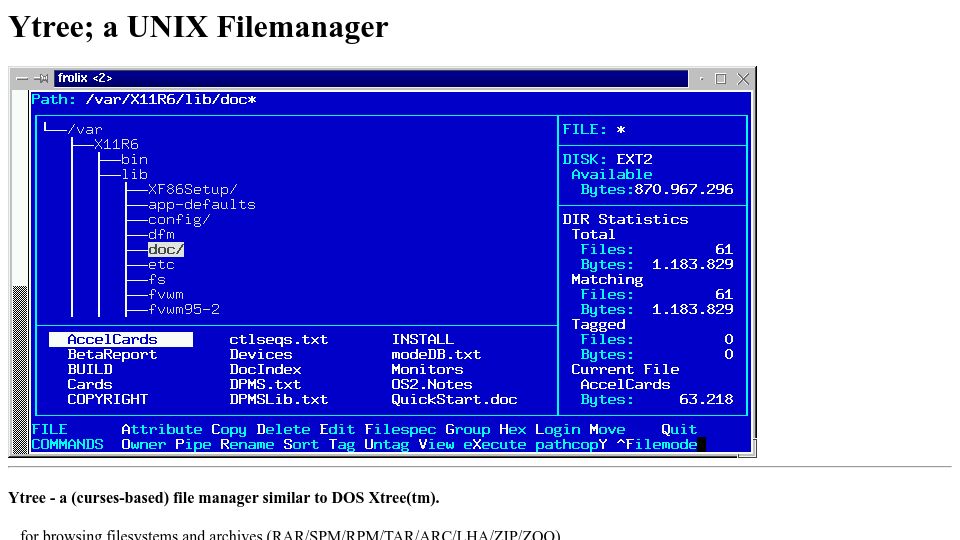Click the Edit command
Image resolution: width=960 pixels, height=540 pixels.
[337, 429]
